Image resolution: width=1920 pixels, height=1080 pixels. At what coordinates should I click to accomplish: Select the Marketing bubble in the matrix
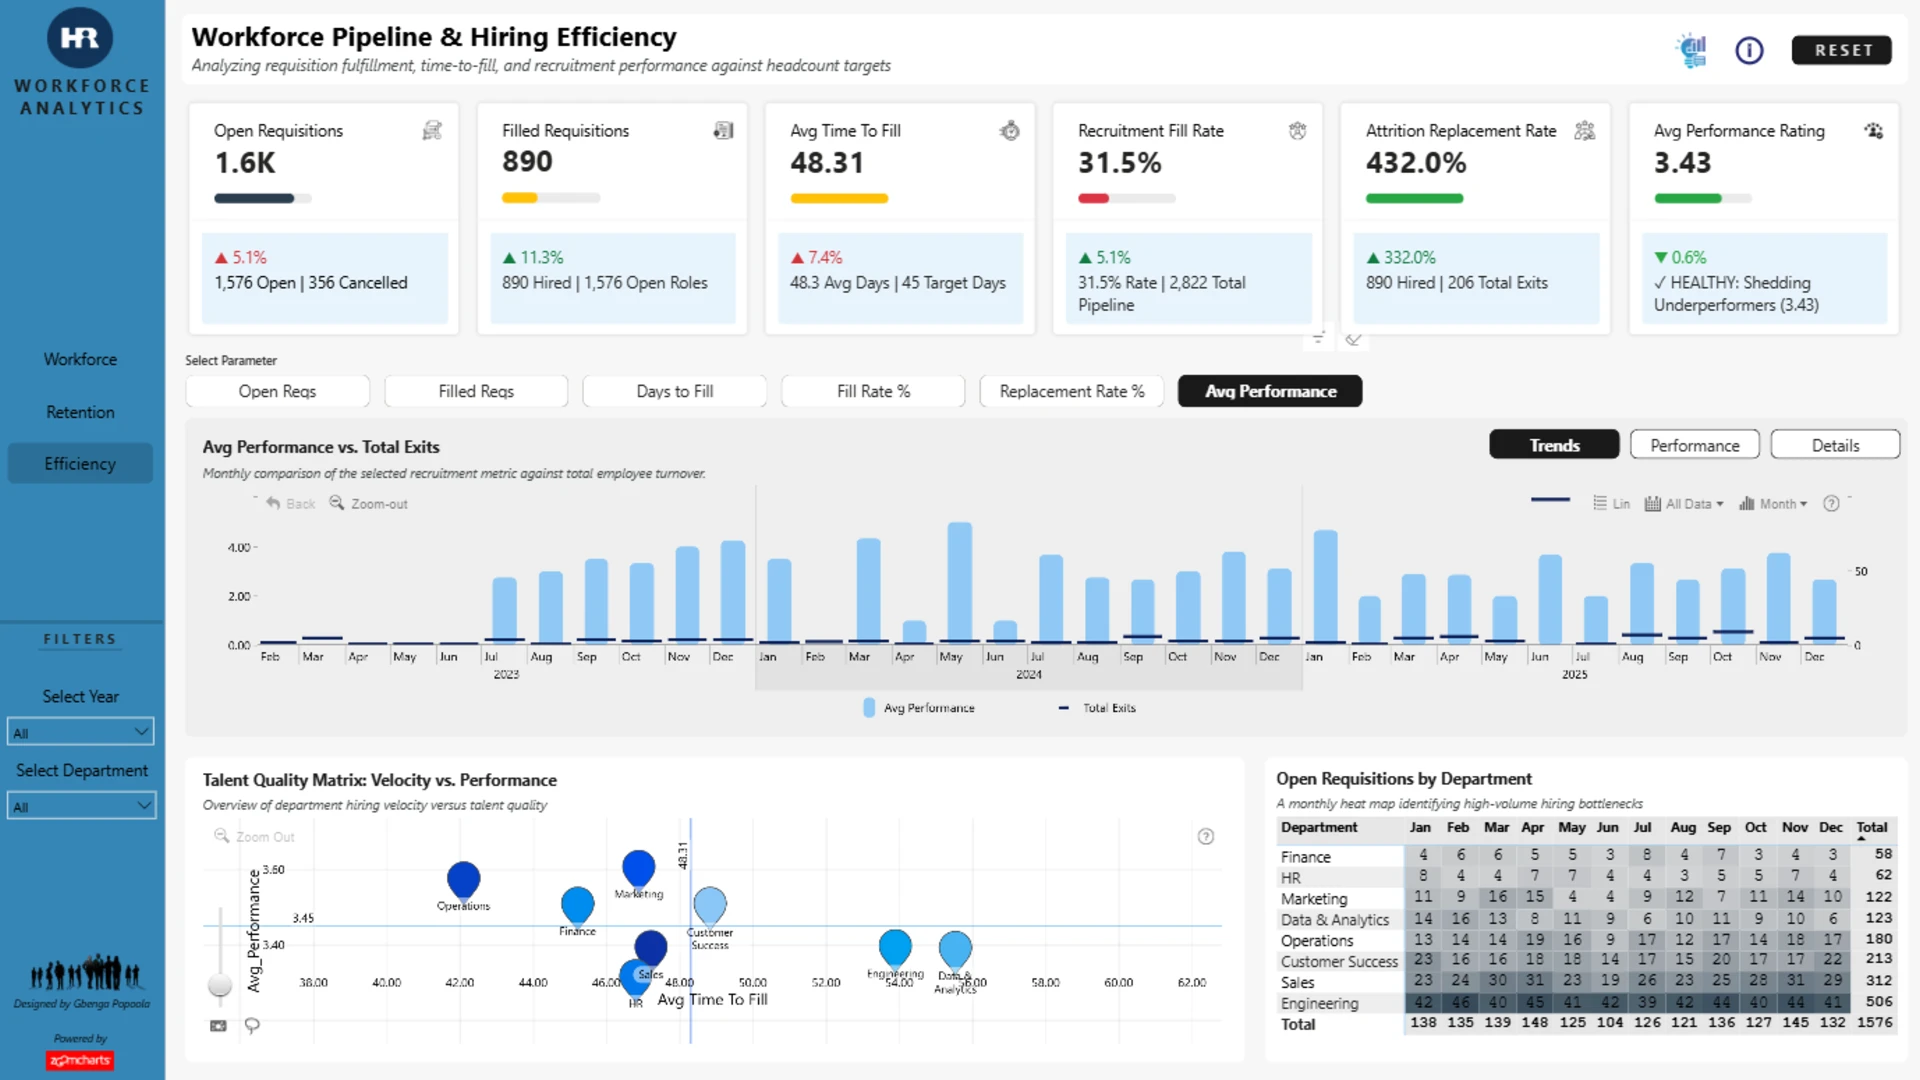(638, 868)
